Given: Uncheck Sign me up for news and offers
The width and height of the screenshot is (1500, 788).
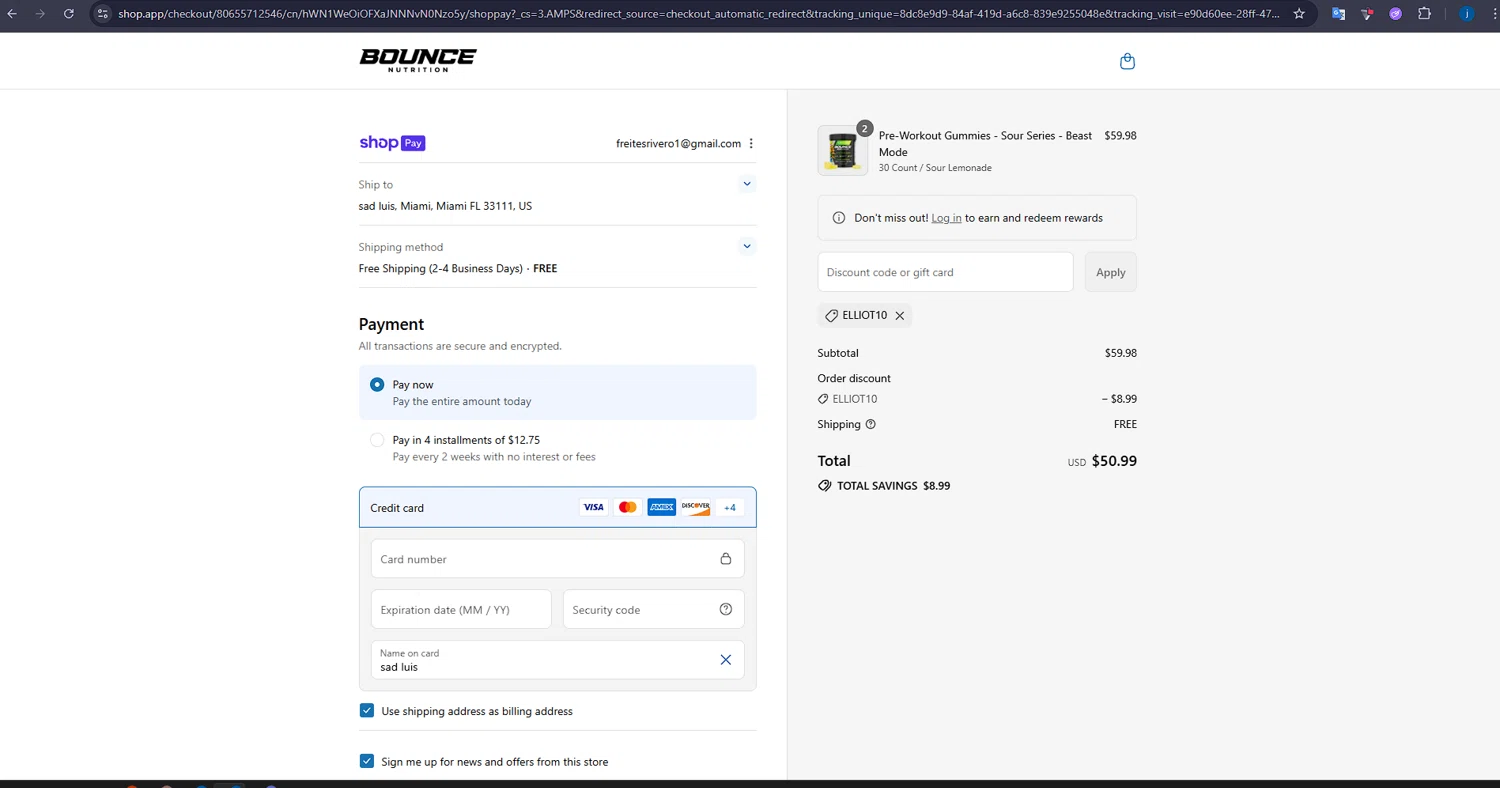Looking at the screenshot, I should (367, 761).
